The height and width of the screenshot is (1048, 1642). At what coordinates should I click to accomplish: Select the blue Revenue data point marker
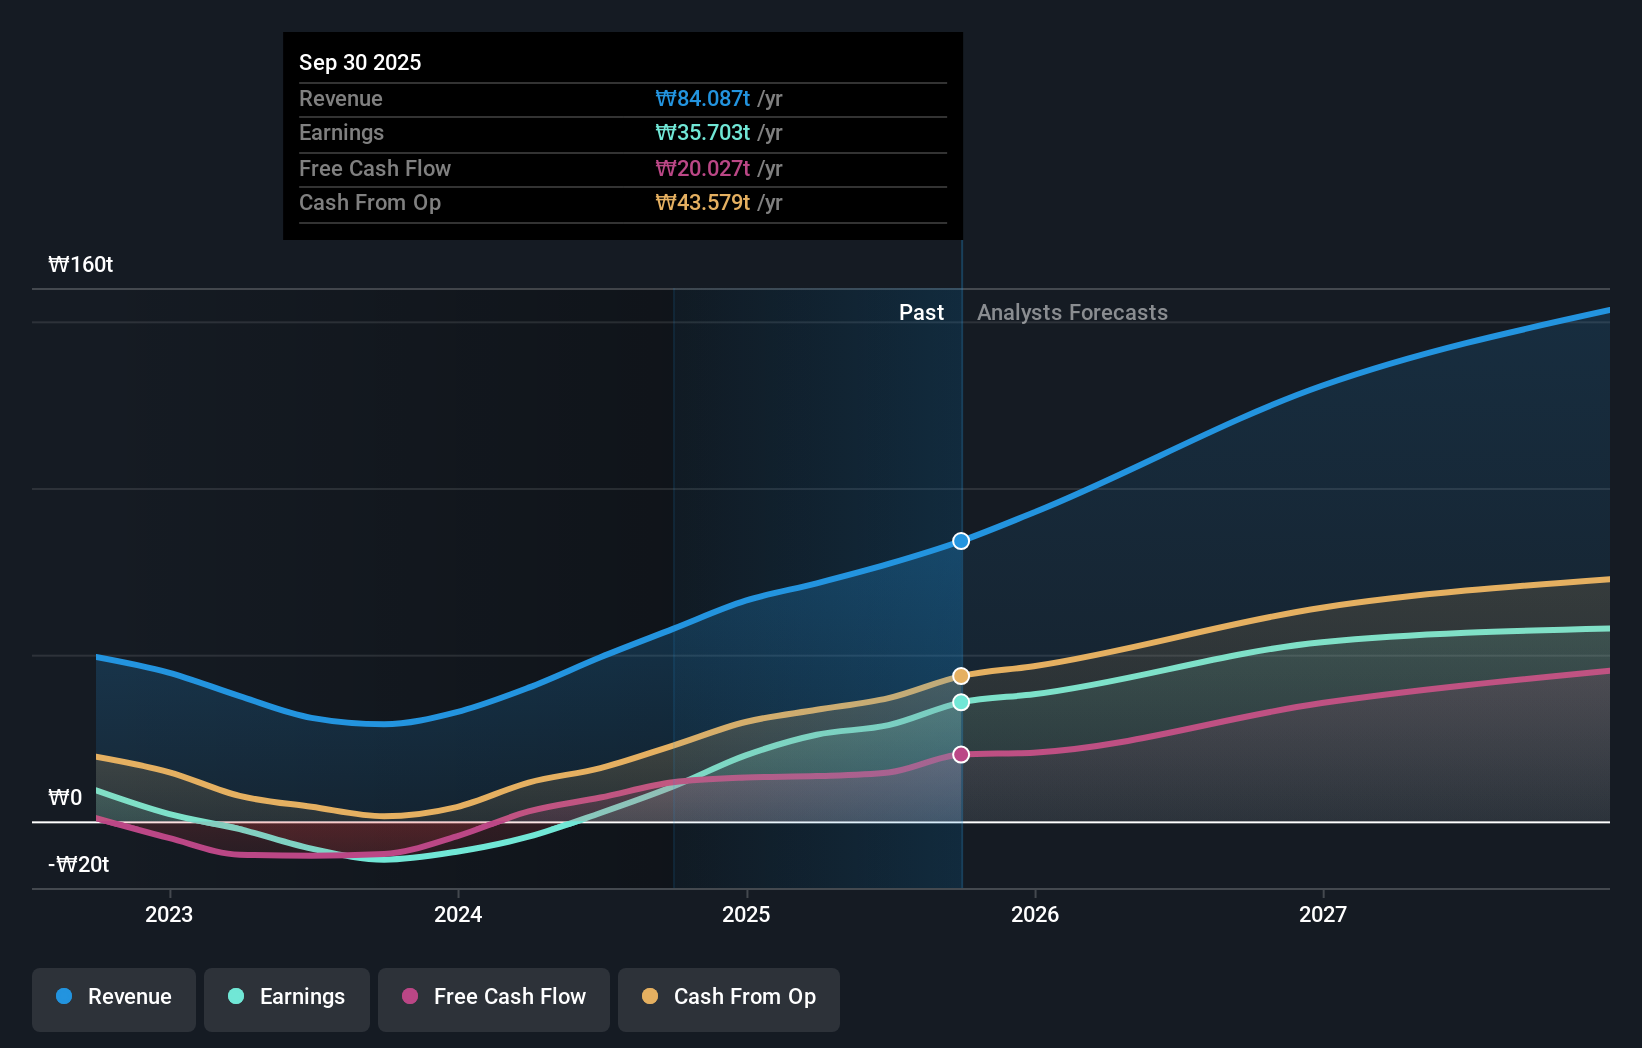961,540
